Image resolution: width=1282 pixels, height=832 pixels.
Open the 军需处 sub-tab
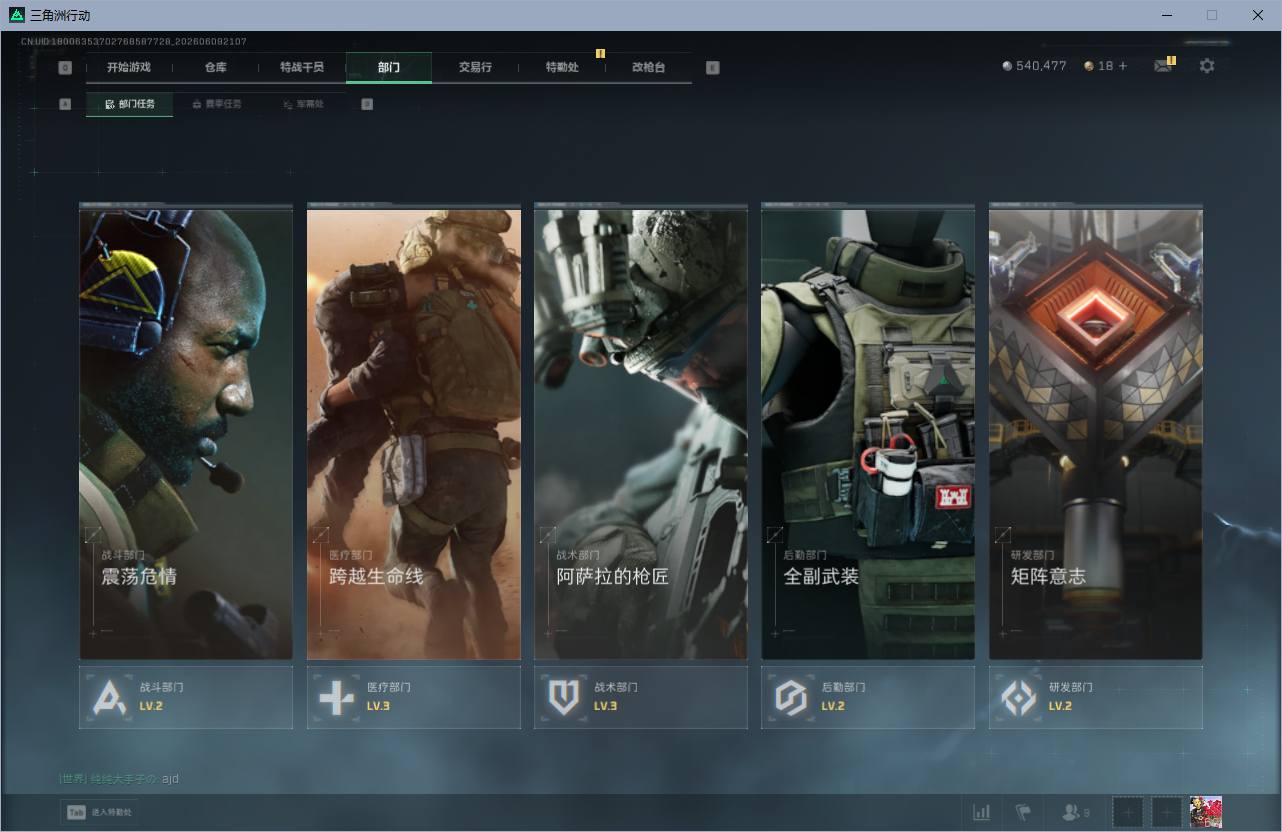coord(303,104)
